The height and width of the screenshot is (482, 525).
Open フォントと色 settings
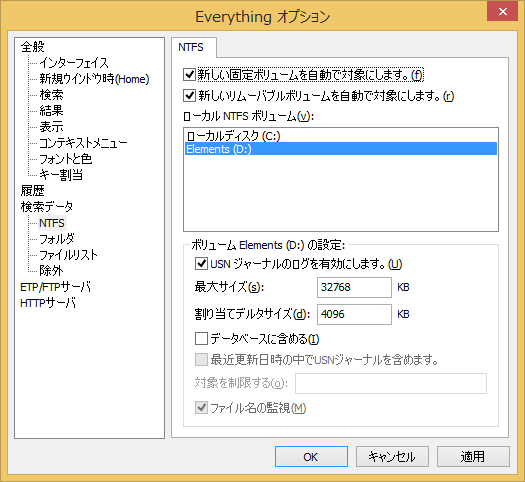click(65, 159)
